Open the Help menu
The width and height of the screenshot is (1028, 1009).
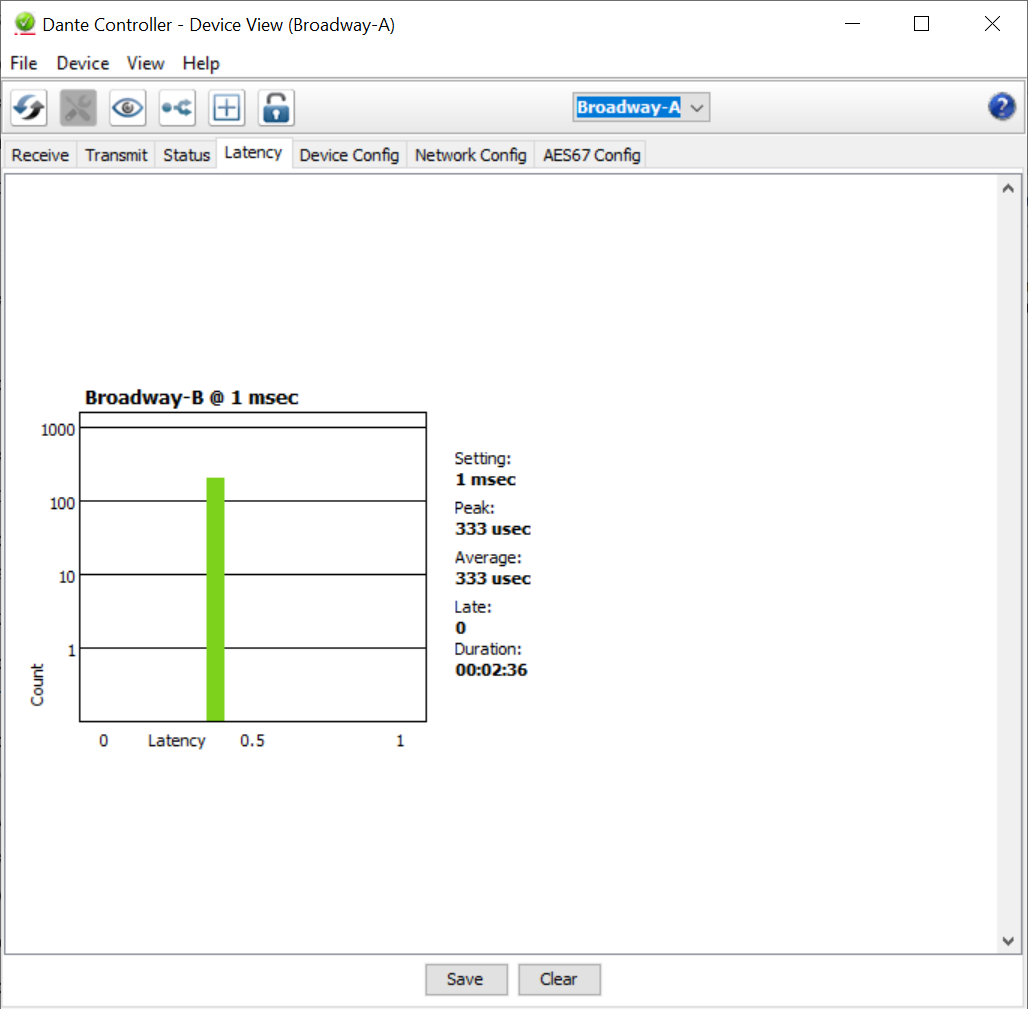pyautogui.click(x=201, y=64)
